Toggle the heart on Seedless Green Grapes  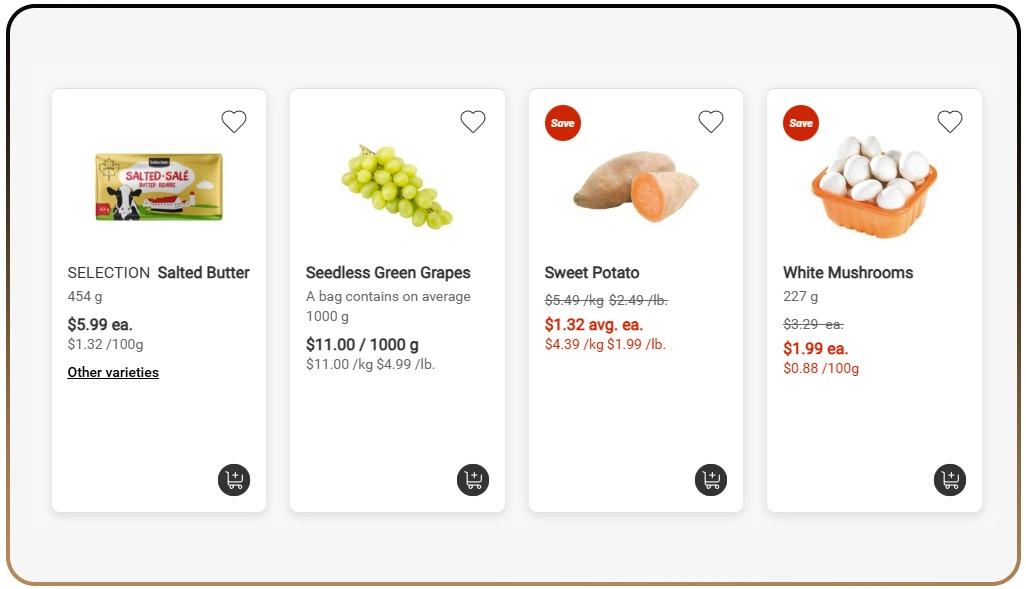(x=473, y=121)
